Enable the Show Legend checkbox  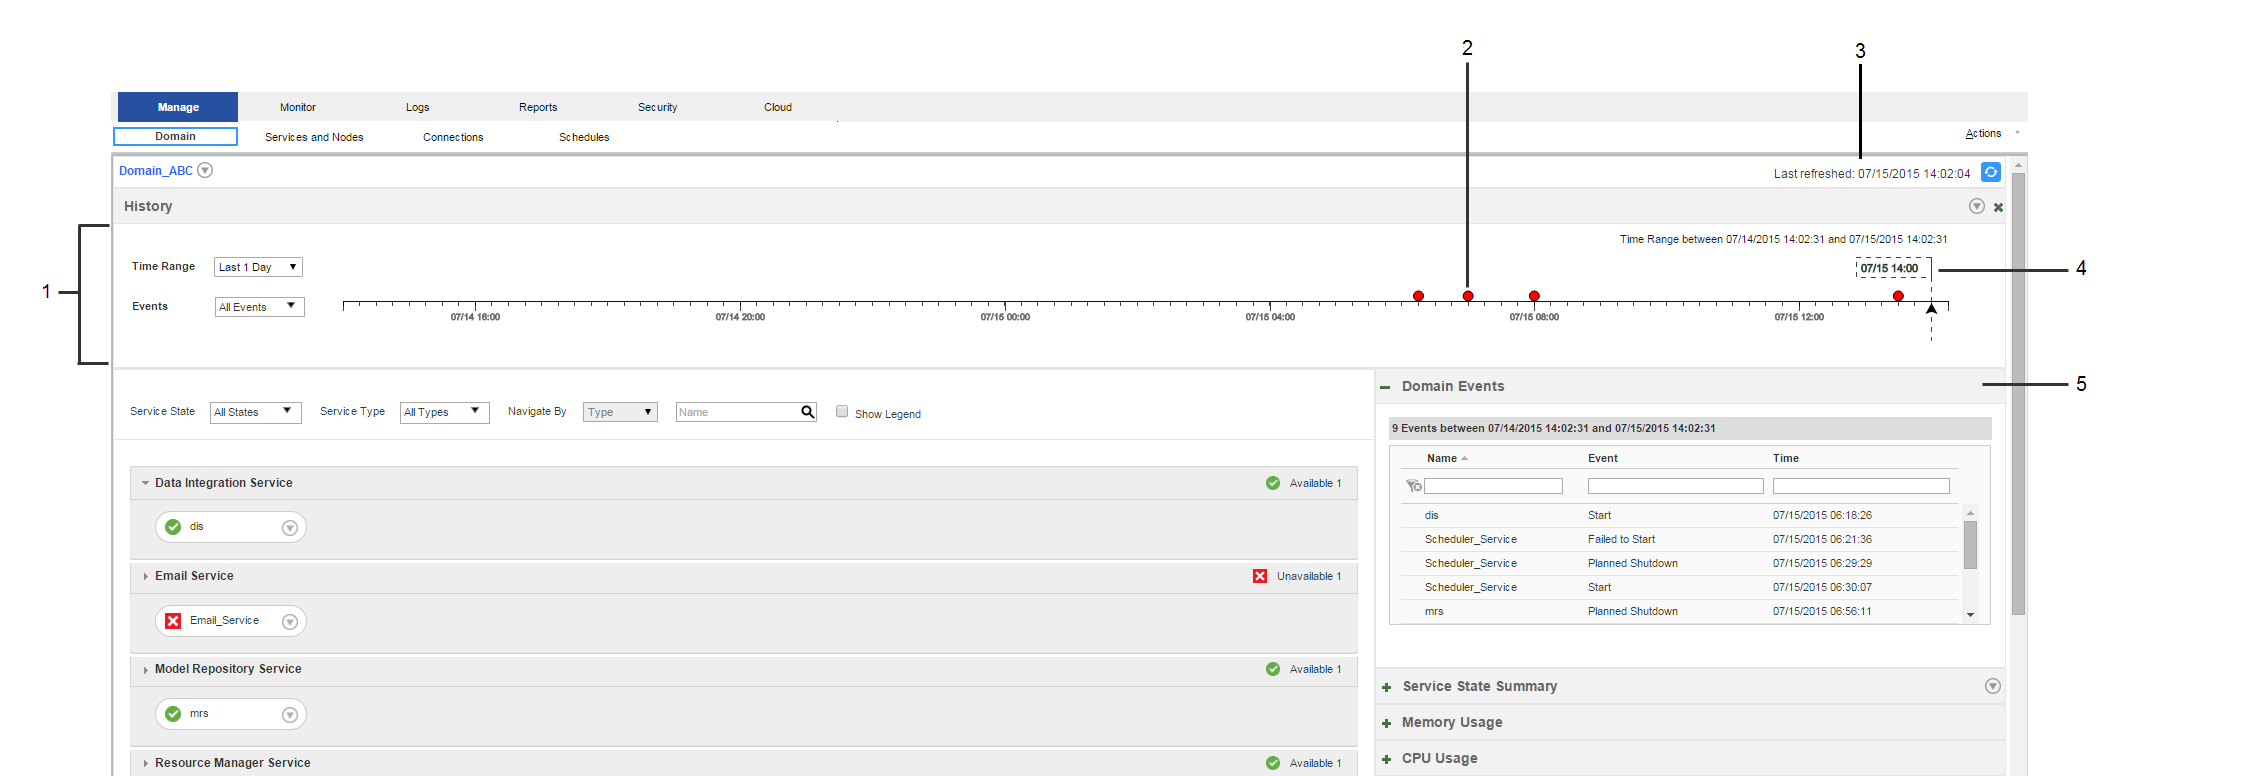tap(842, 412)
